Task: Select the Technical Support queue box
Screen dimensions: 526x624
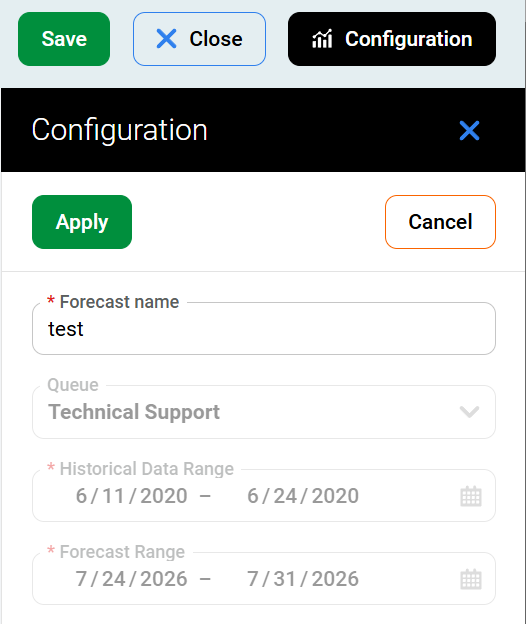Action: tap(264, 412)
